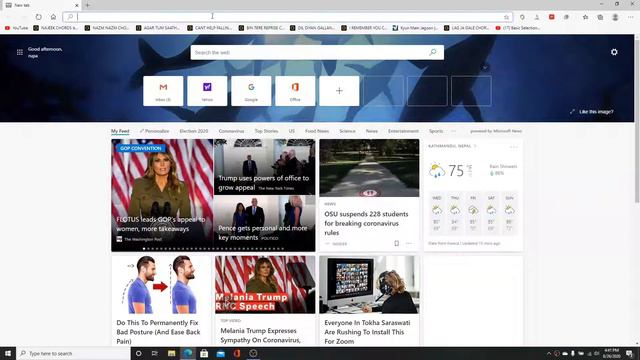
Task: Open Task View on the taskbar
Action: click(x=155, y=353)
